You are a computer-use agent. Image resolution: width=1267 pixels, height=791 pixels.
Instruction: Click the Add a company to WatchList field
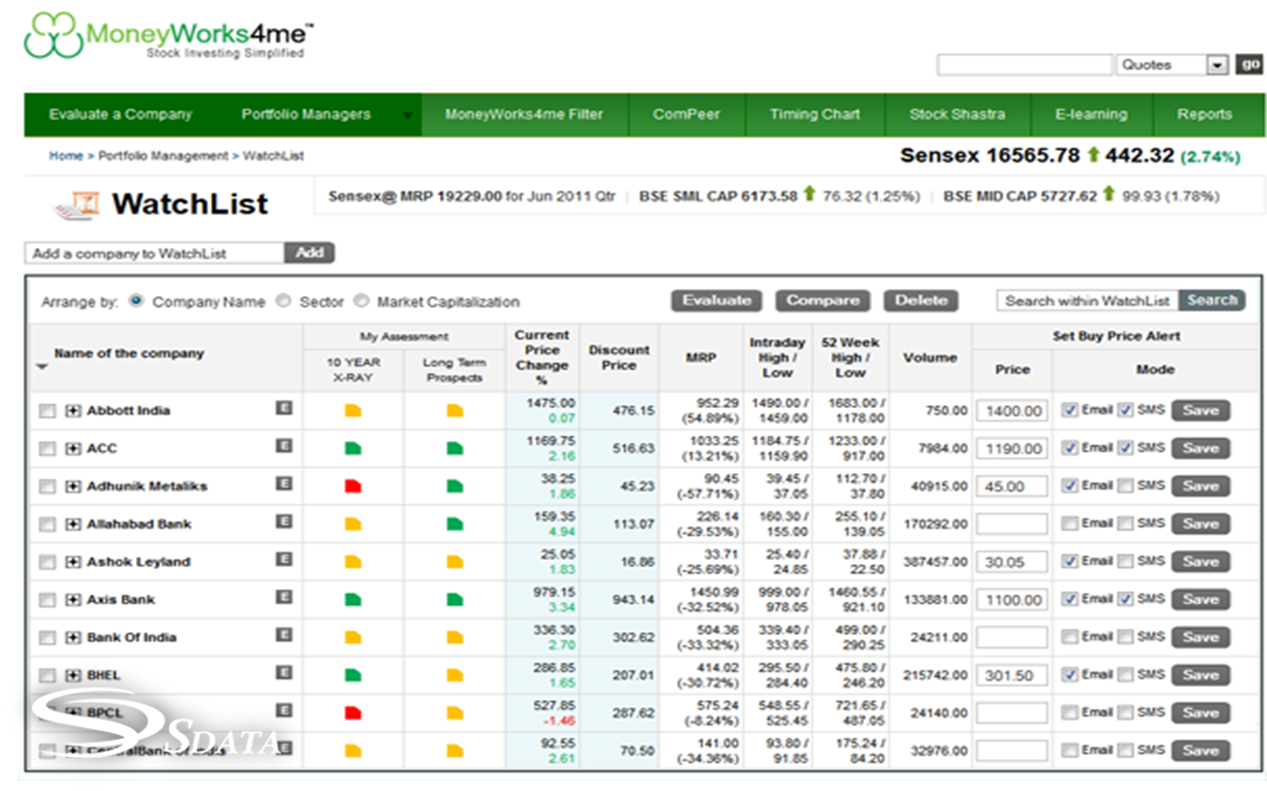155,253
